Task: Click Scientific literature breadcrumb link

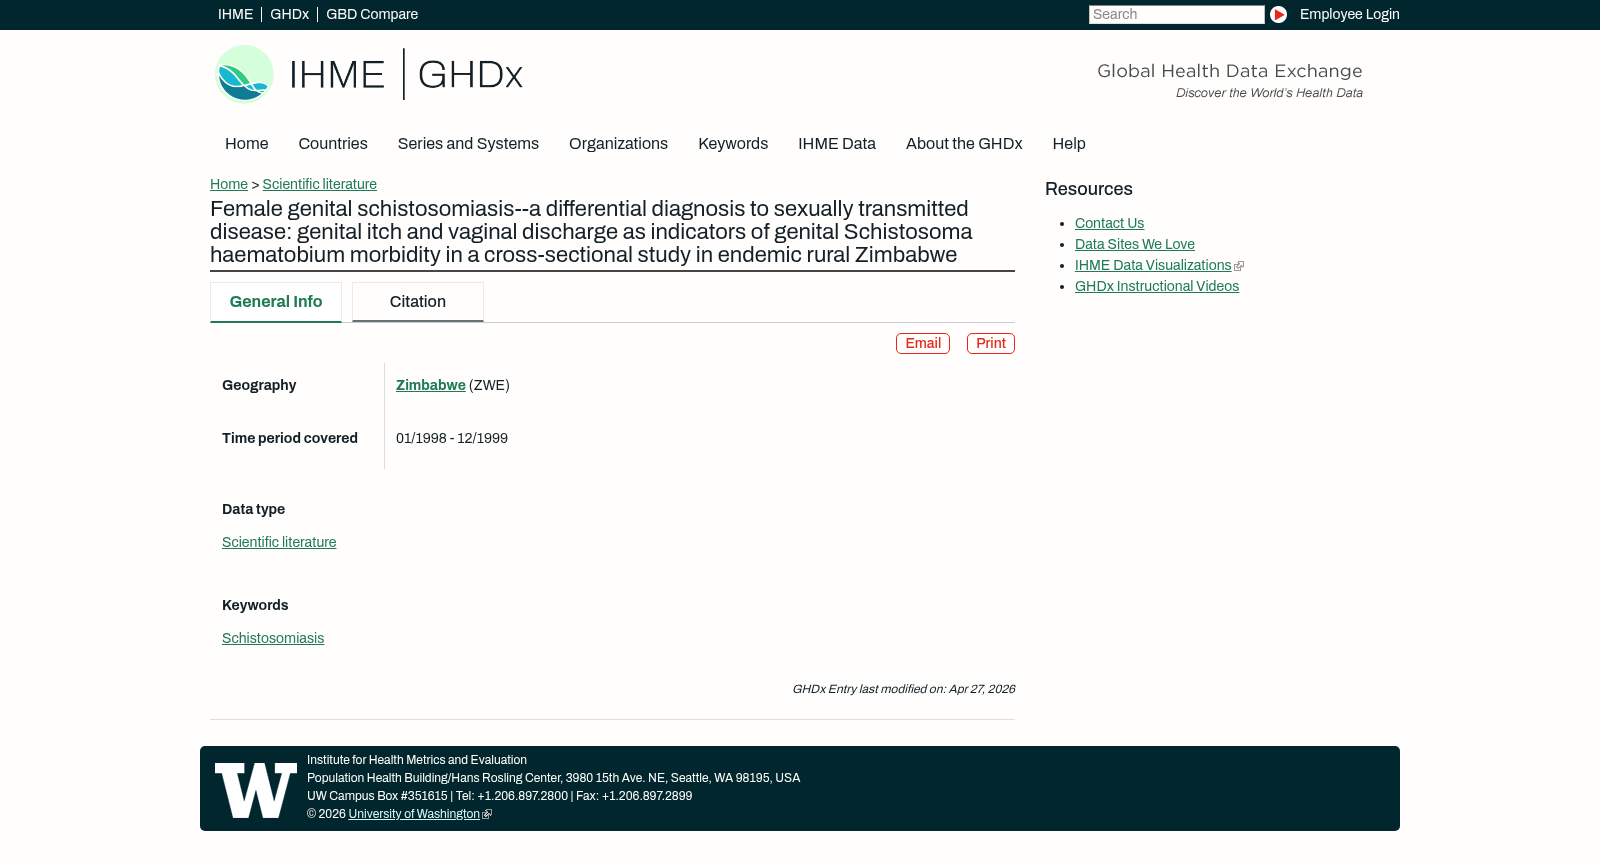Action: coord(320,184)
